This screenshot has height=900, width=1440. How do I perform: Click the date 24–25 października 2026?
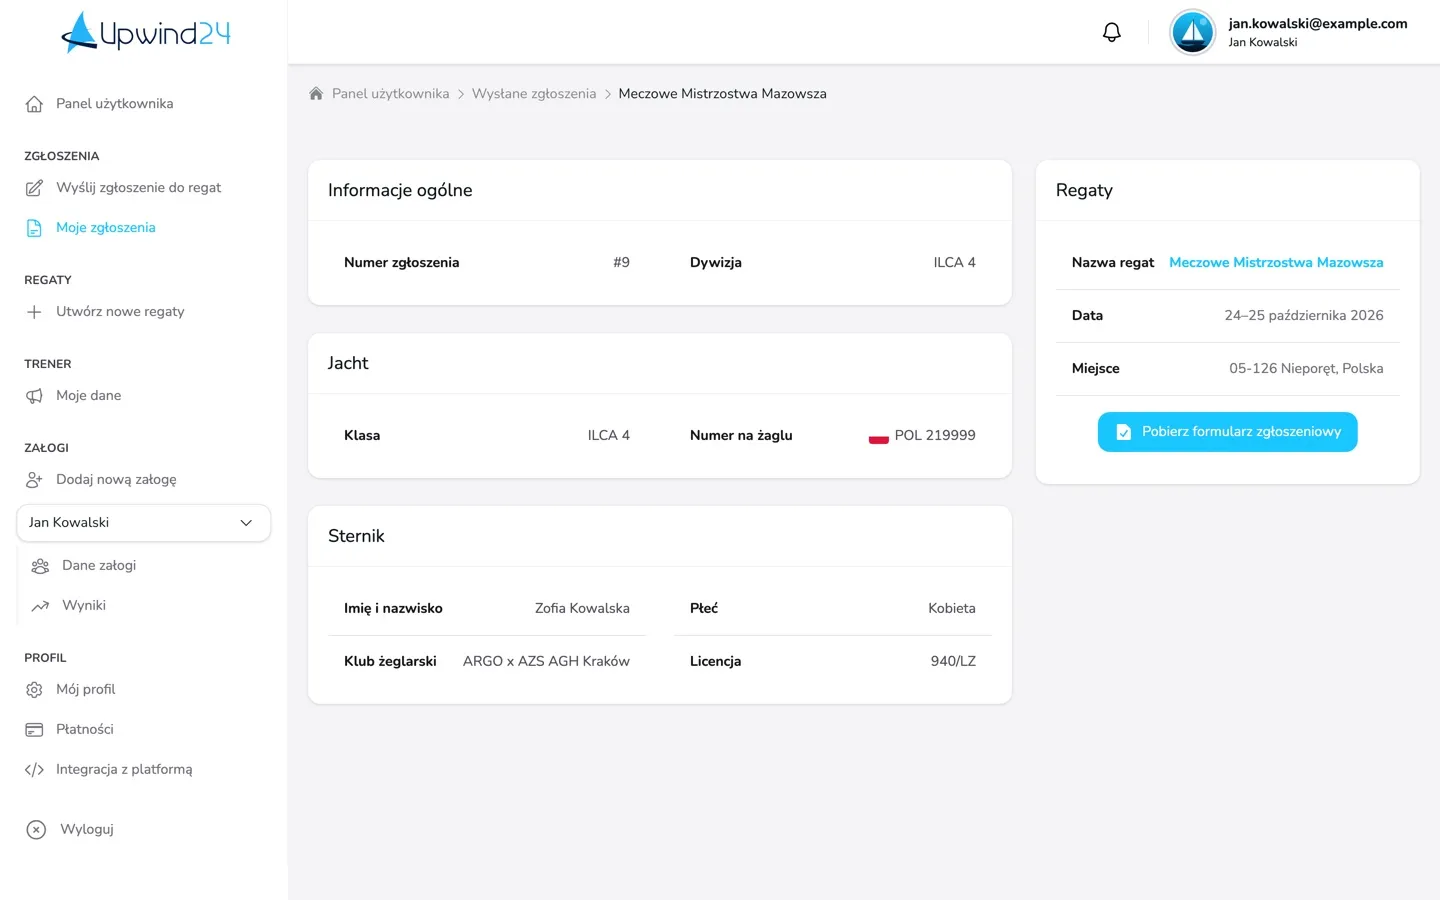(1304, 316)
